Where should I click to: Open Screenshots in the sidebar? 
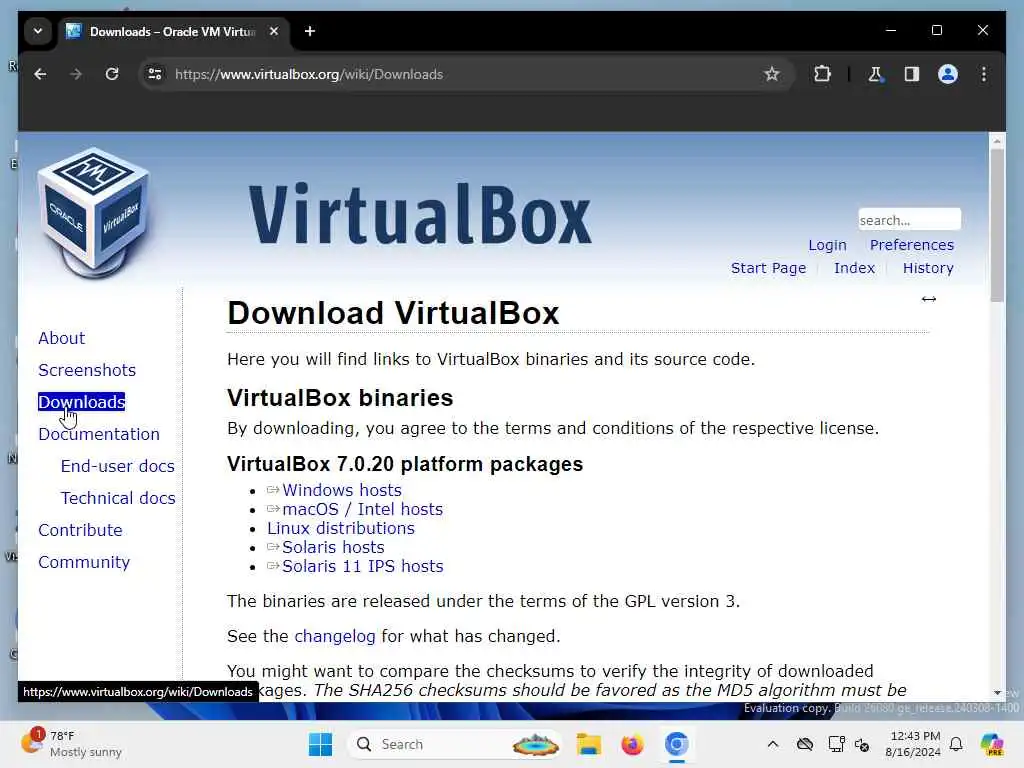[x=87, y=370]
